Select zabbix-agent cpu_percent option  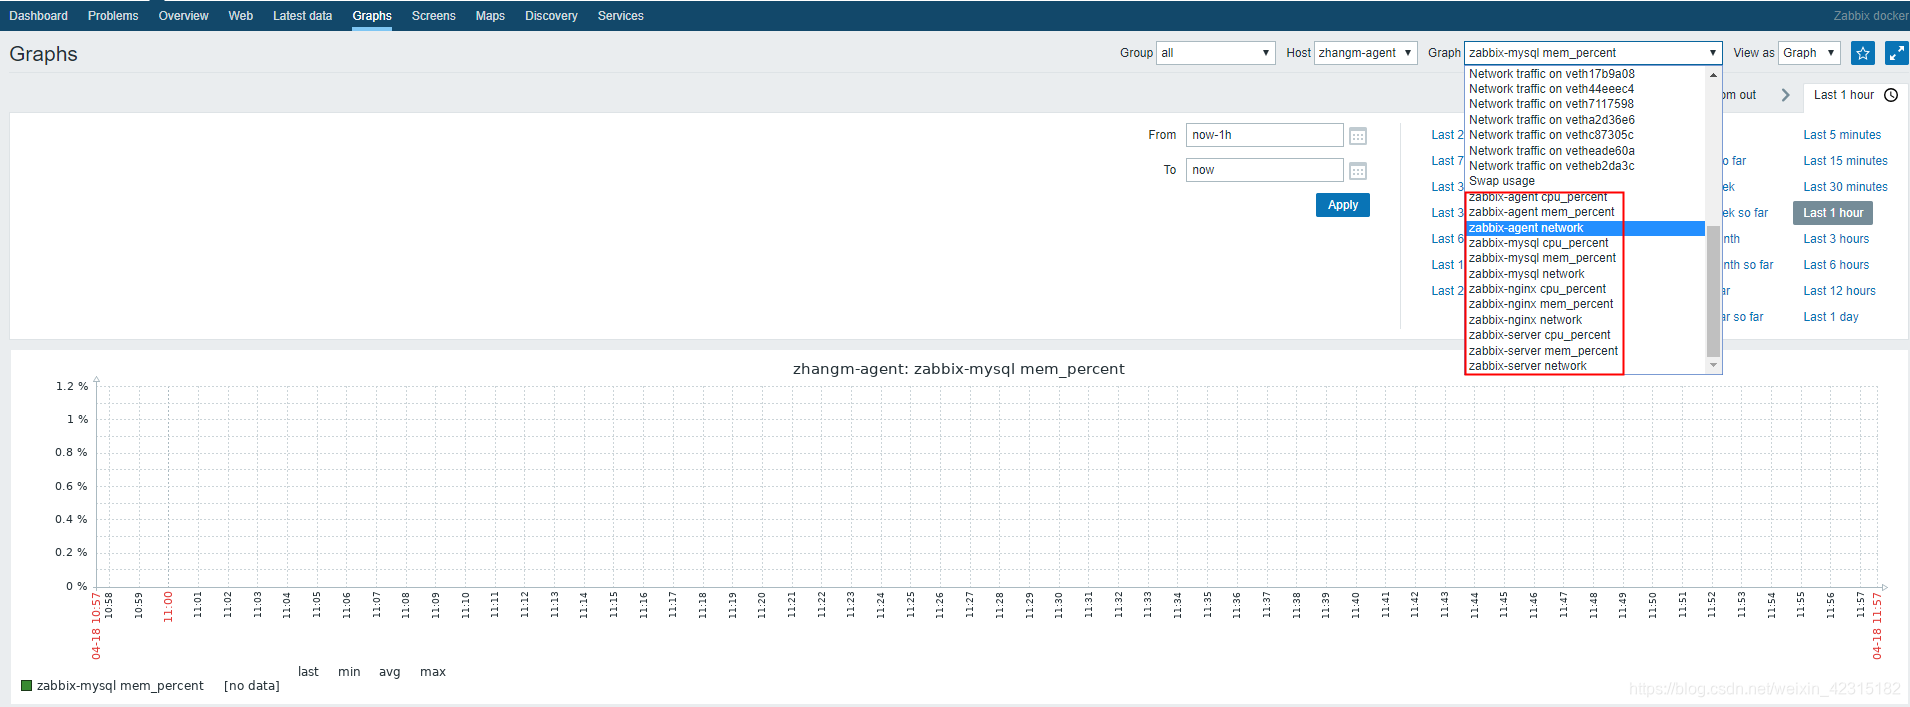[x=1585, y=197]
